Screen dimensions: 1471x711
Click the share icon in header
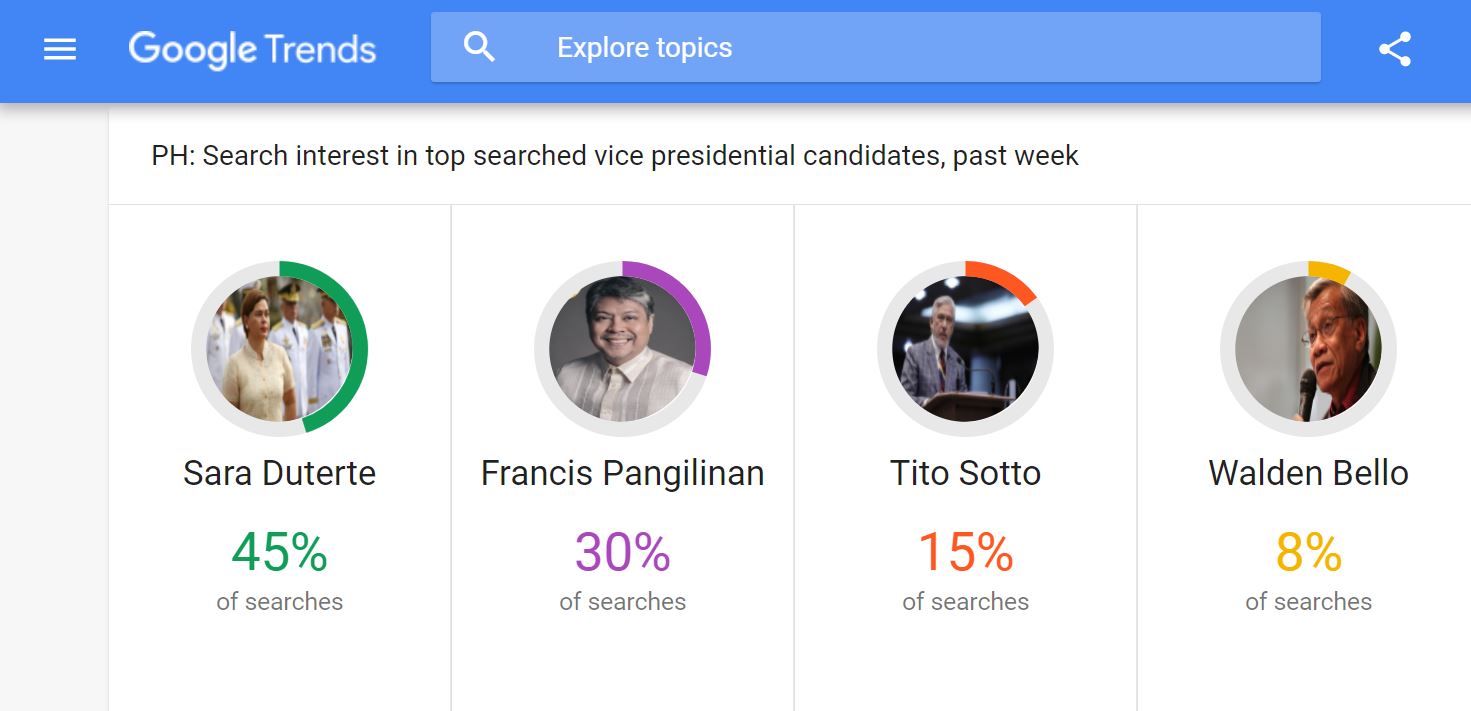point(1394,49)
